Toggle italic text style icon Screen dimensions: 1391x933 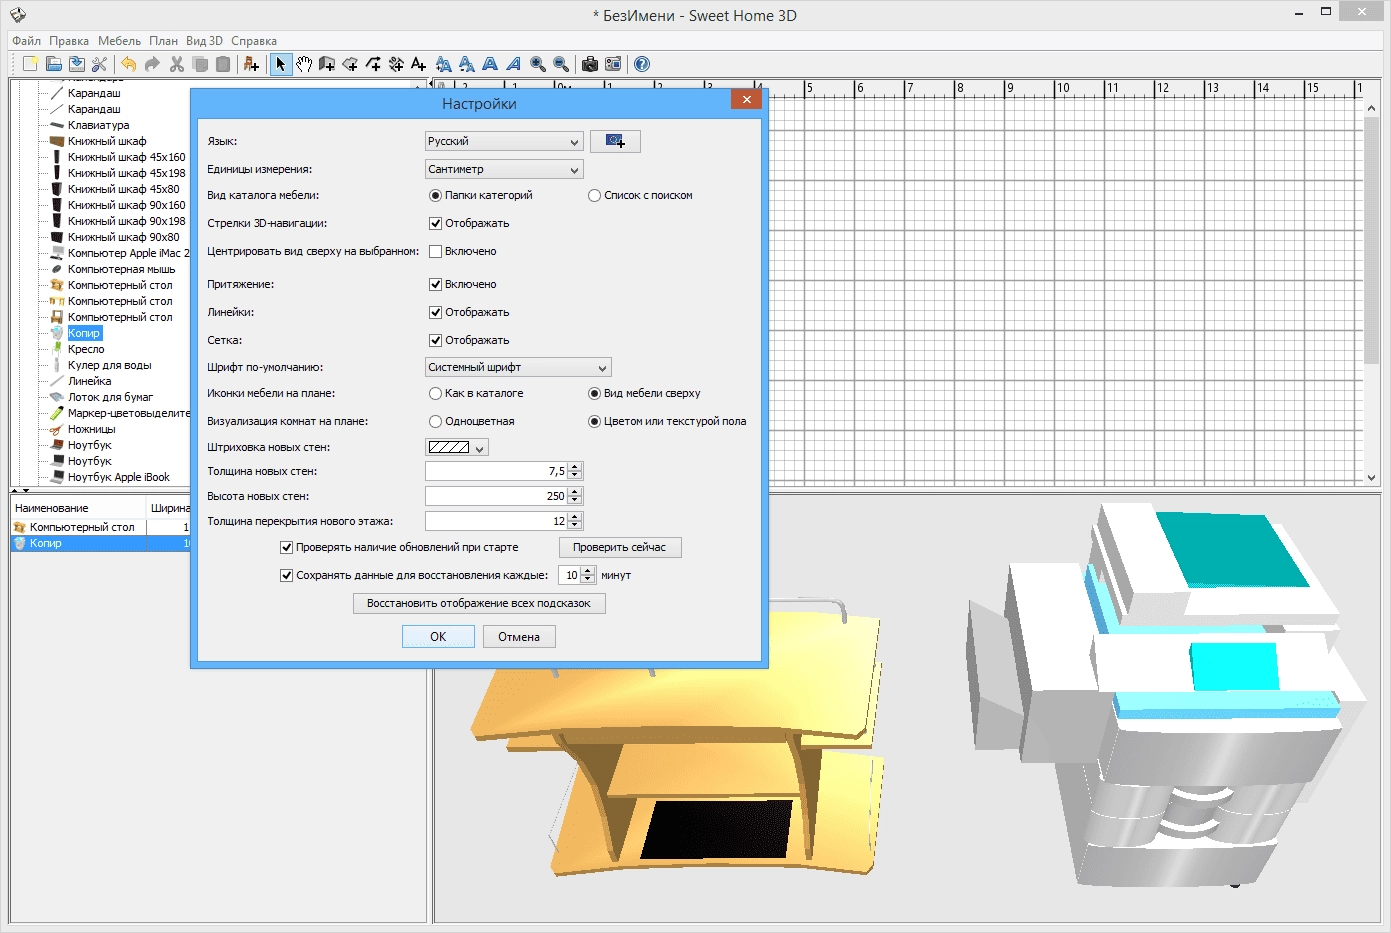coord(513,64)
